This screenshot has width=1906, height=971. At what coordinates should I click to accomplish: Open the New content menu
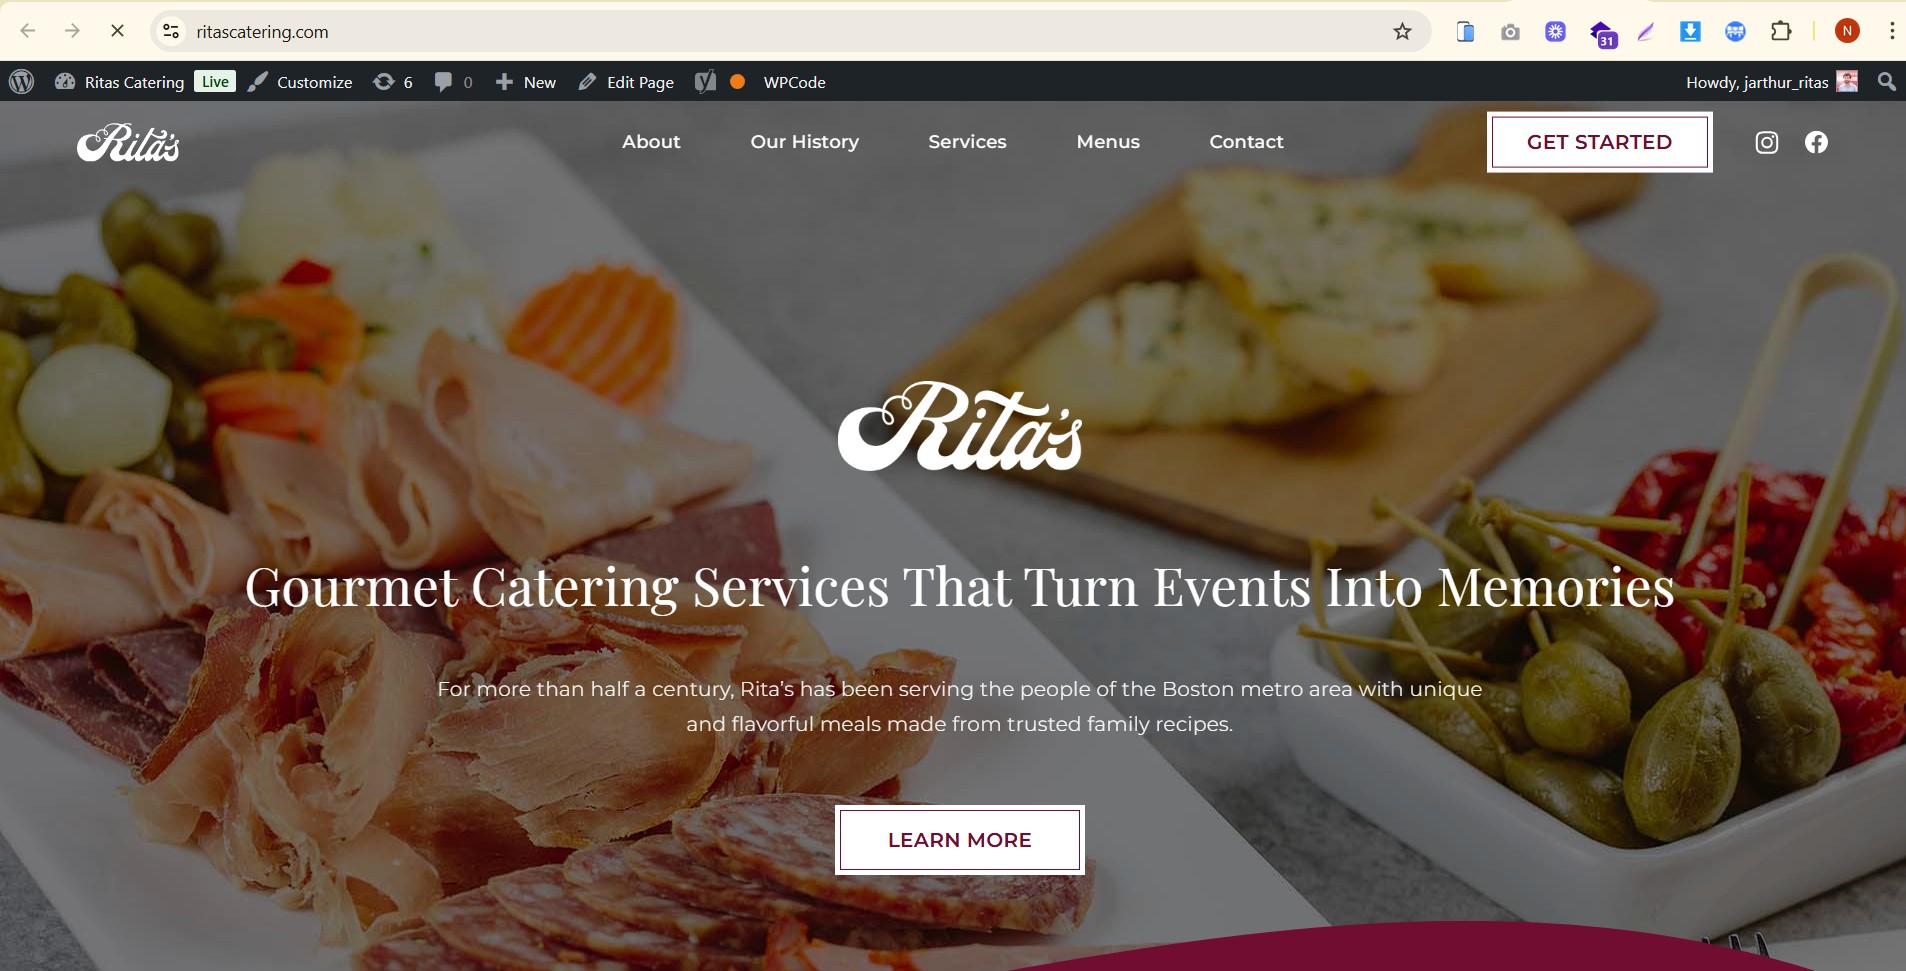pos(526,82)
